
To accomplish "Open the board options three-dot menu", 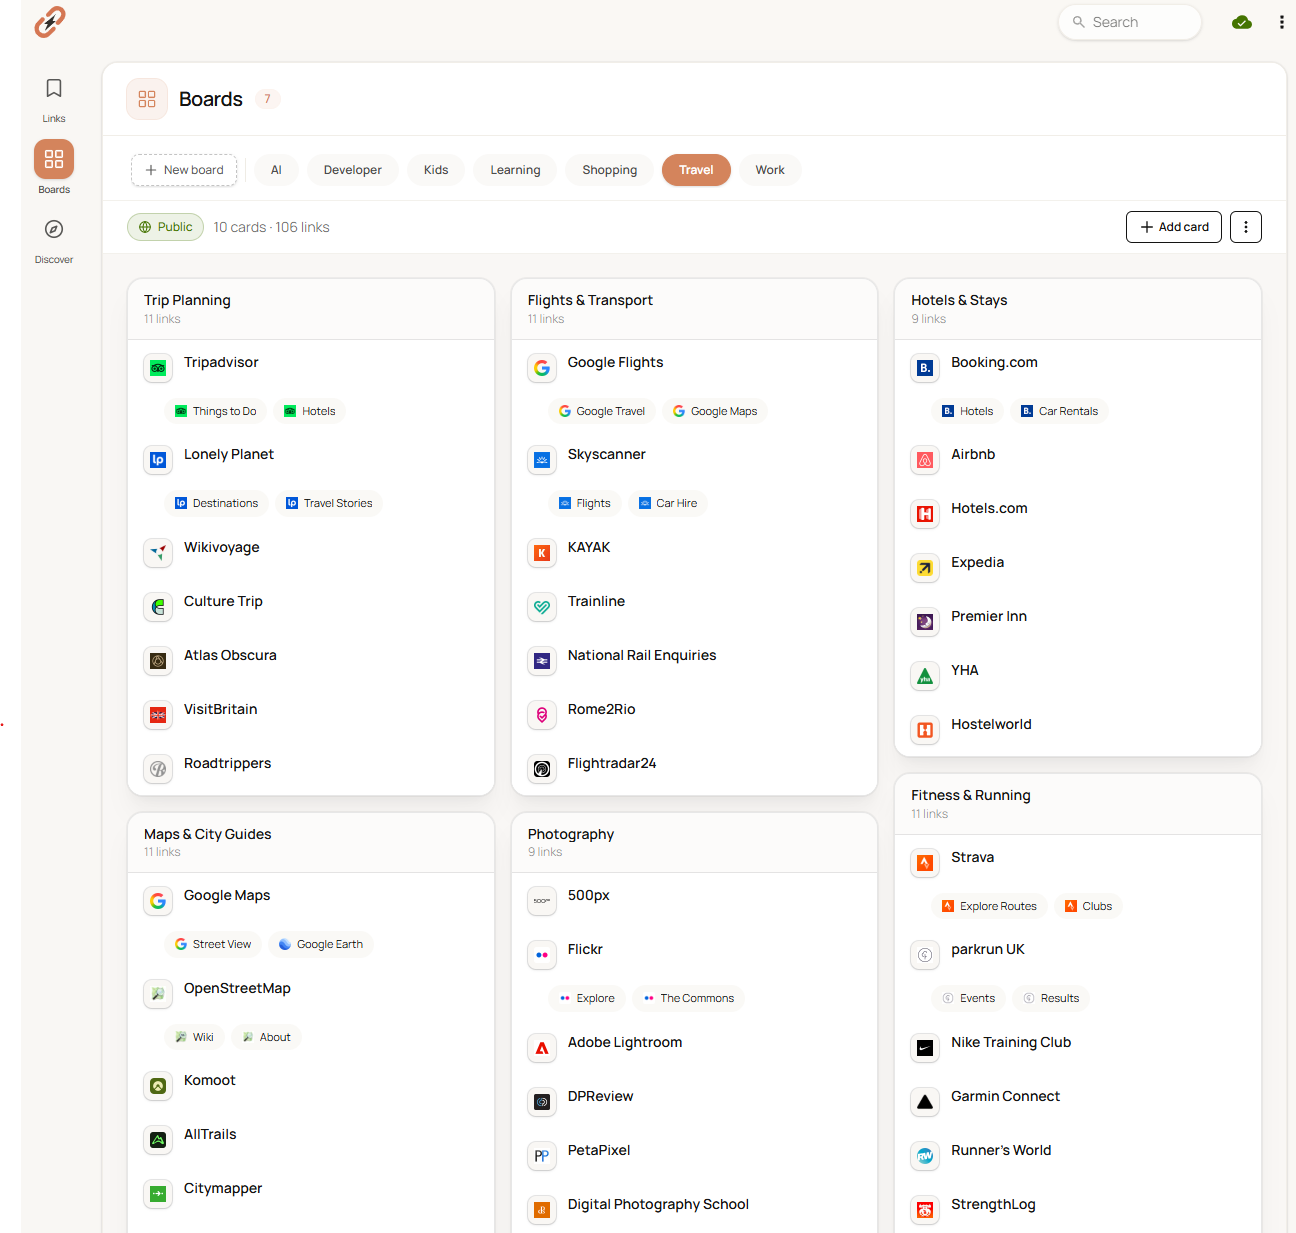I will (x=1245, y=227).
